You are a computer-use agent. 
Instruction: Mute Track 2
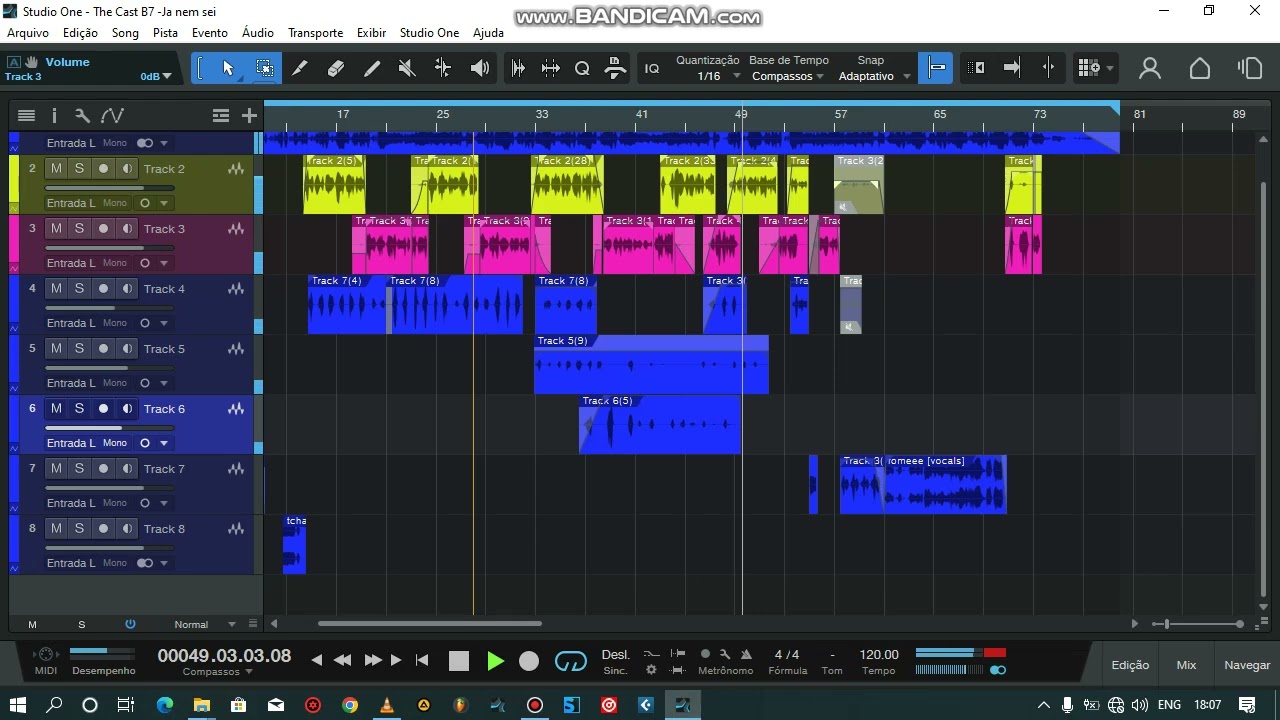(56, 168)
